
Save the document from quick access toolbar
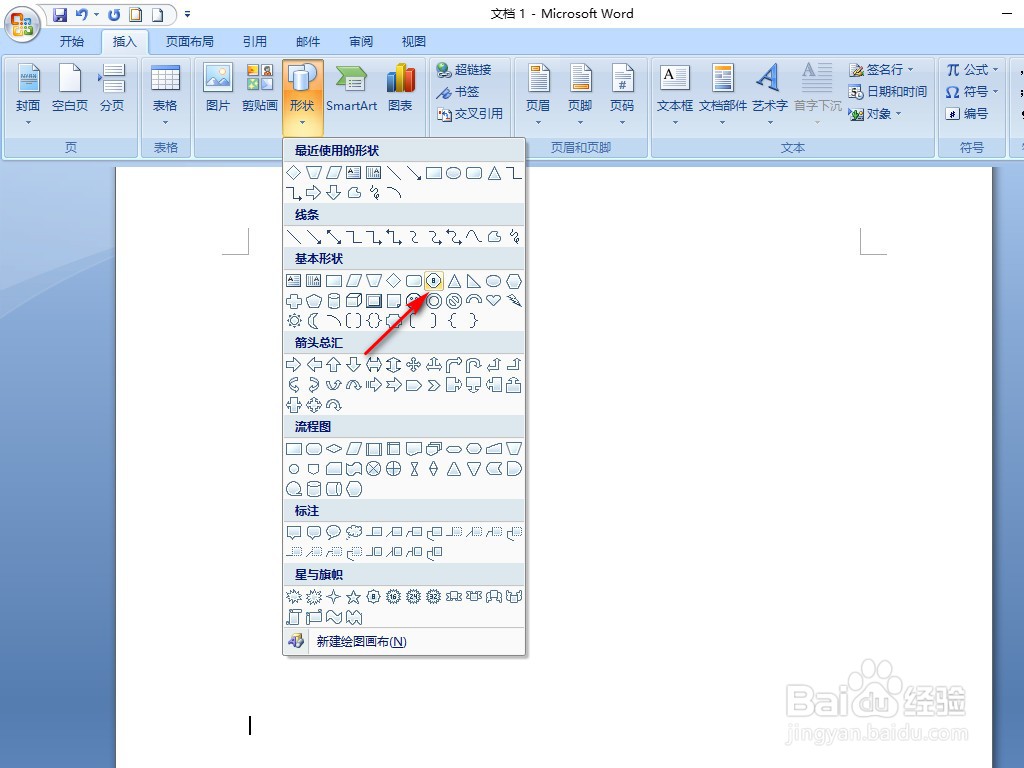60,14
